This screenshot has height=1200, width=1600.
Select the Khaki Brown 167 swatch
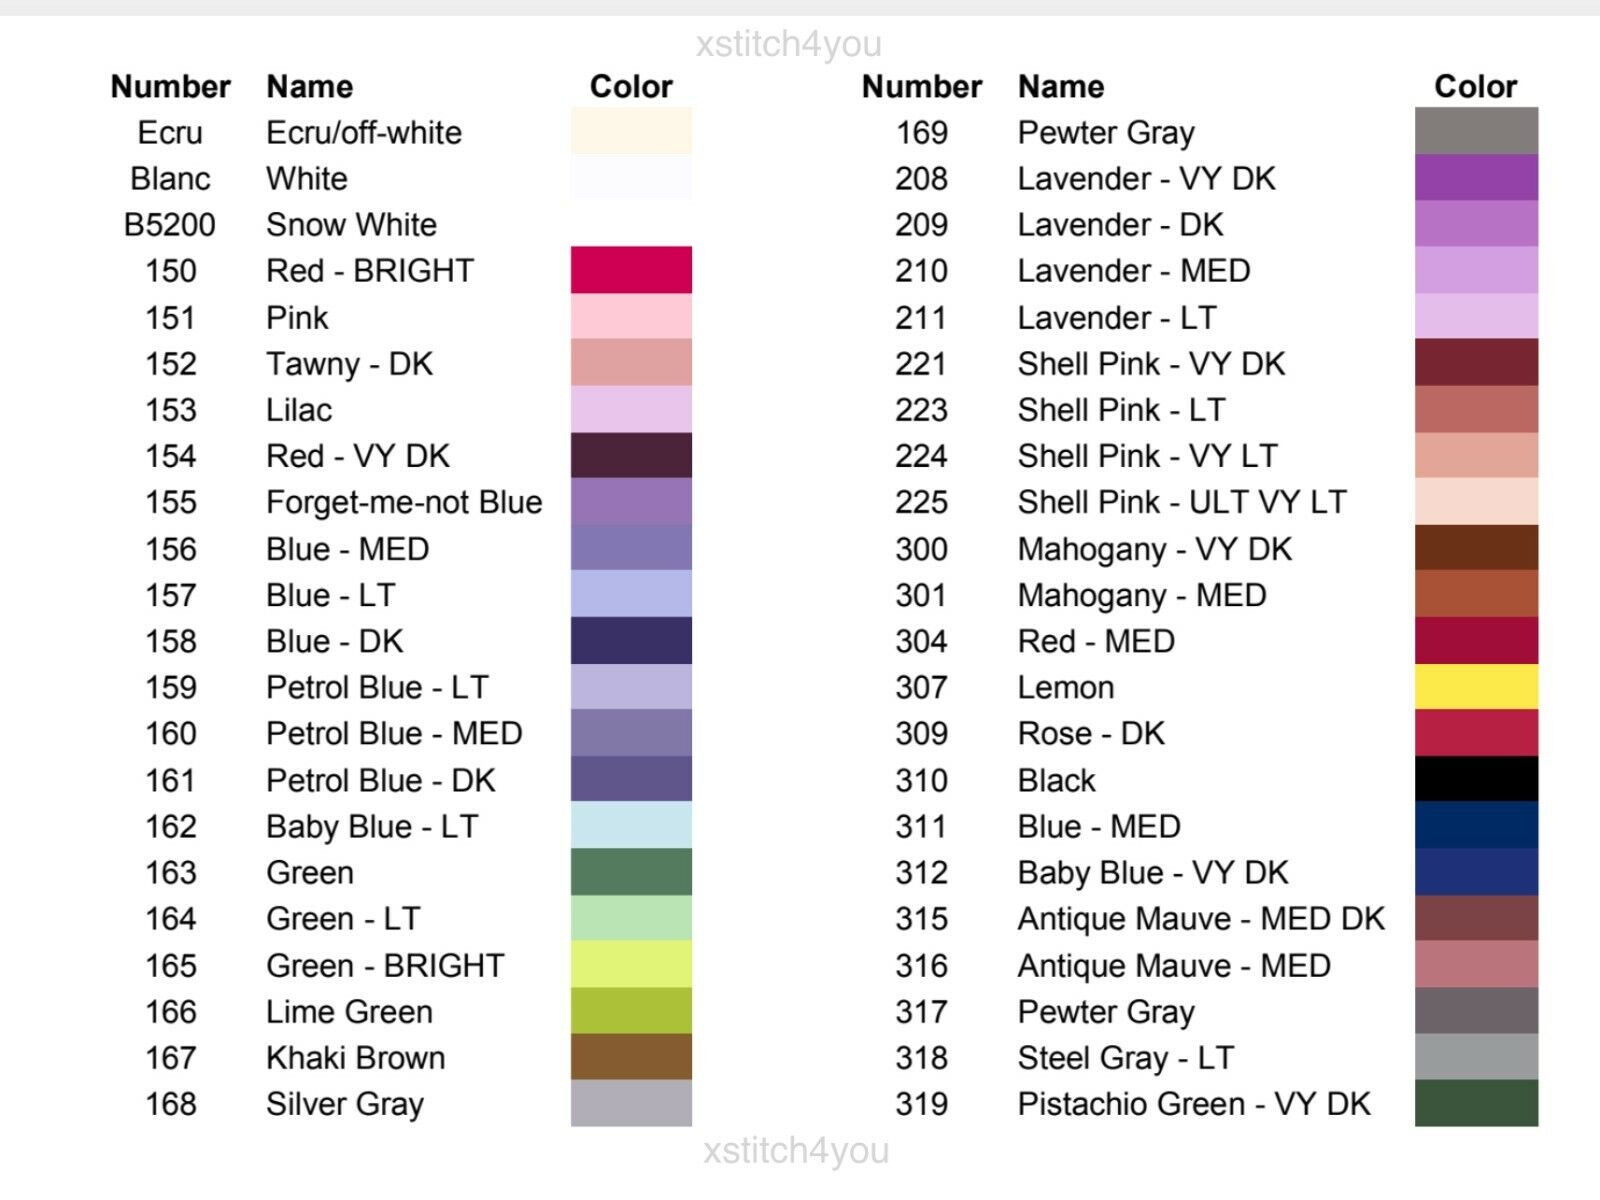(631, 1057)
